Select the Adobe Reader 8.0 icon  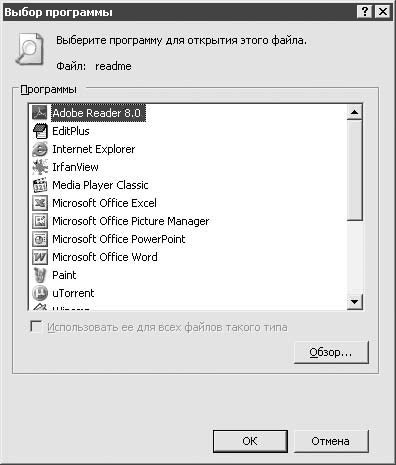40,113
